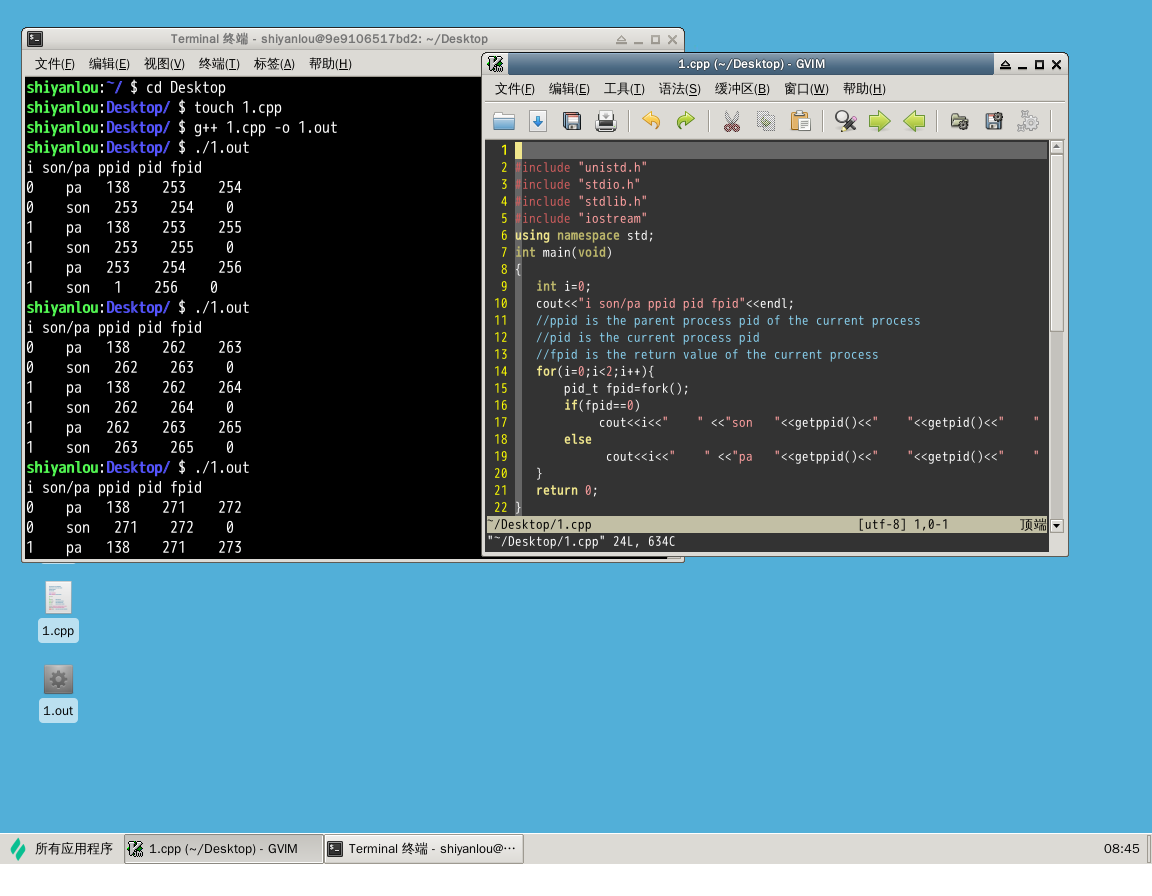Screen dimensions: 1152x896
Task: Switch to Terminal 终端 taskbar button
Action: pos(423,849)
